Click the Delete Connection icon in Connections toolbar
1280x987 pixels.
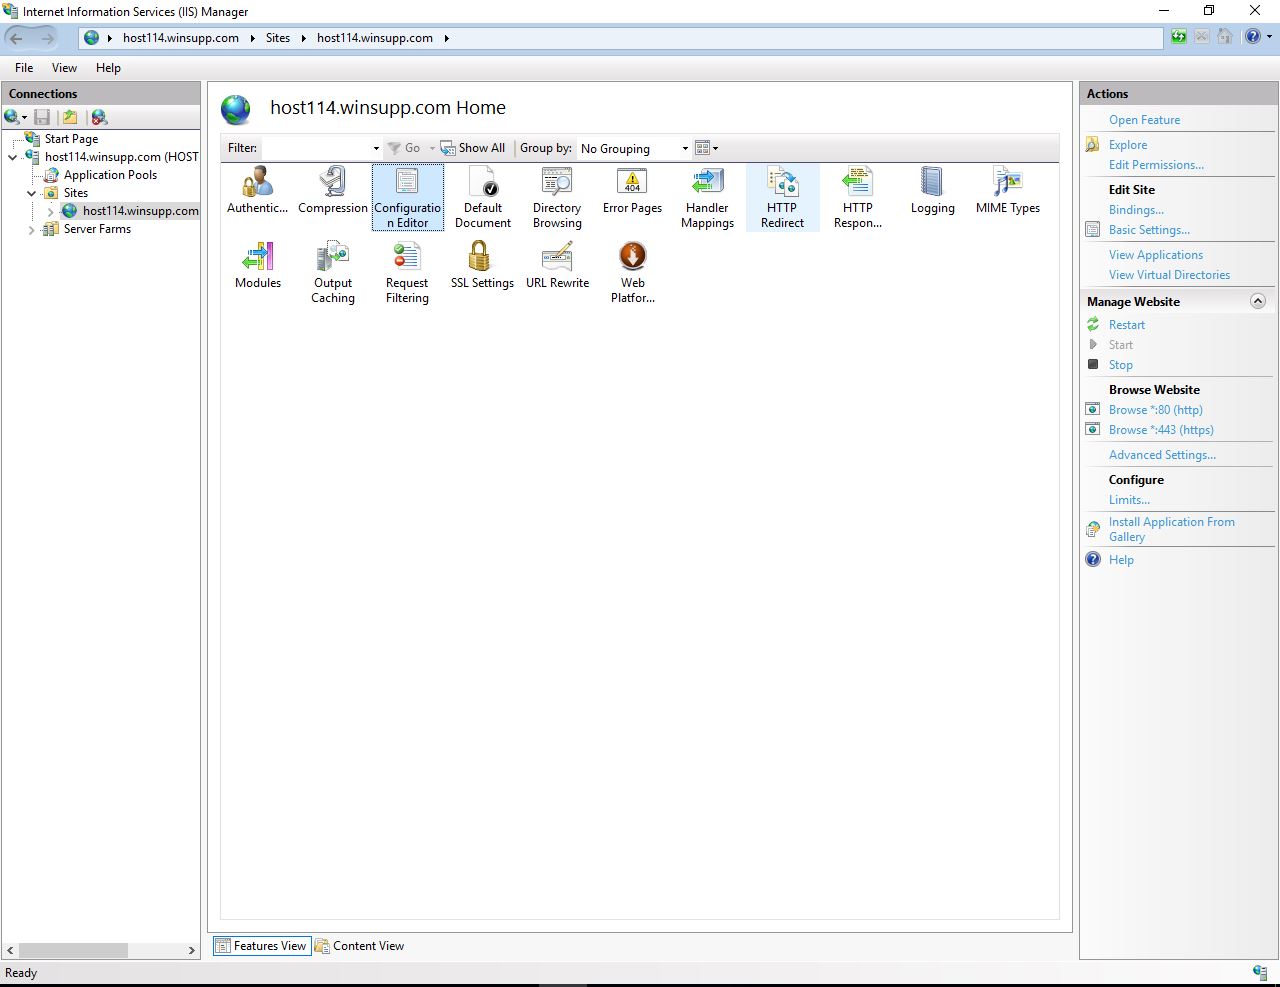98,117
